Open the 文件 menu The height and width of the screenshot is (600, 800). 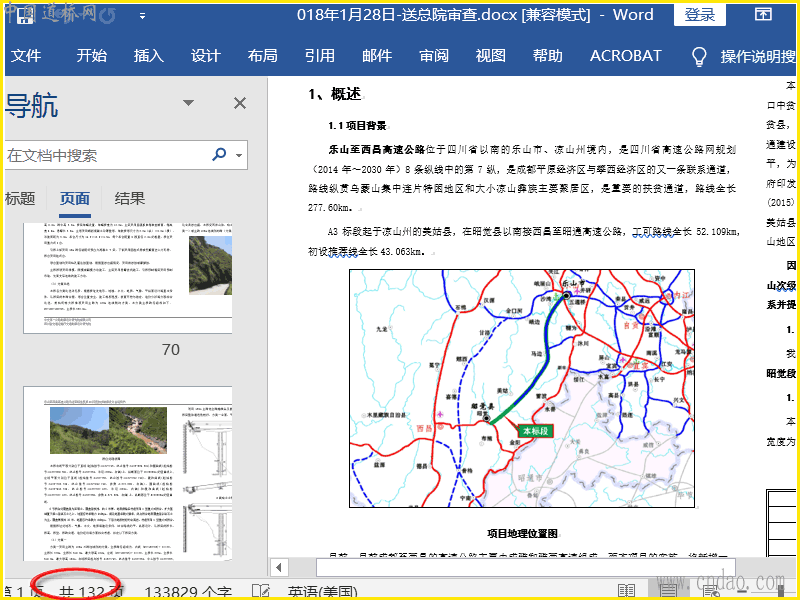26,56
